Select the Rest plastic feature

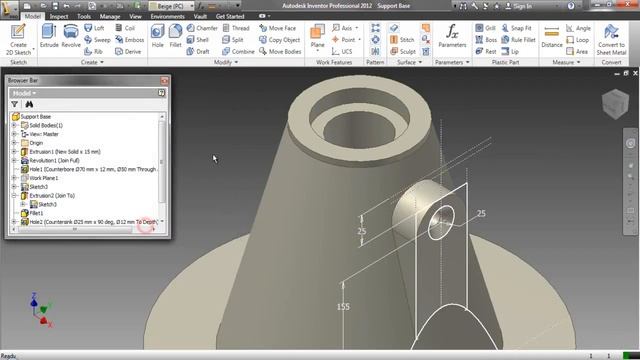(x=486, y=52)
